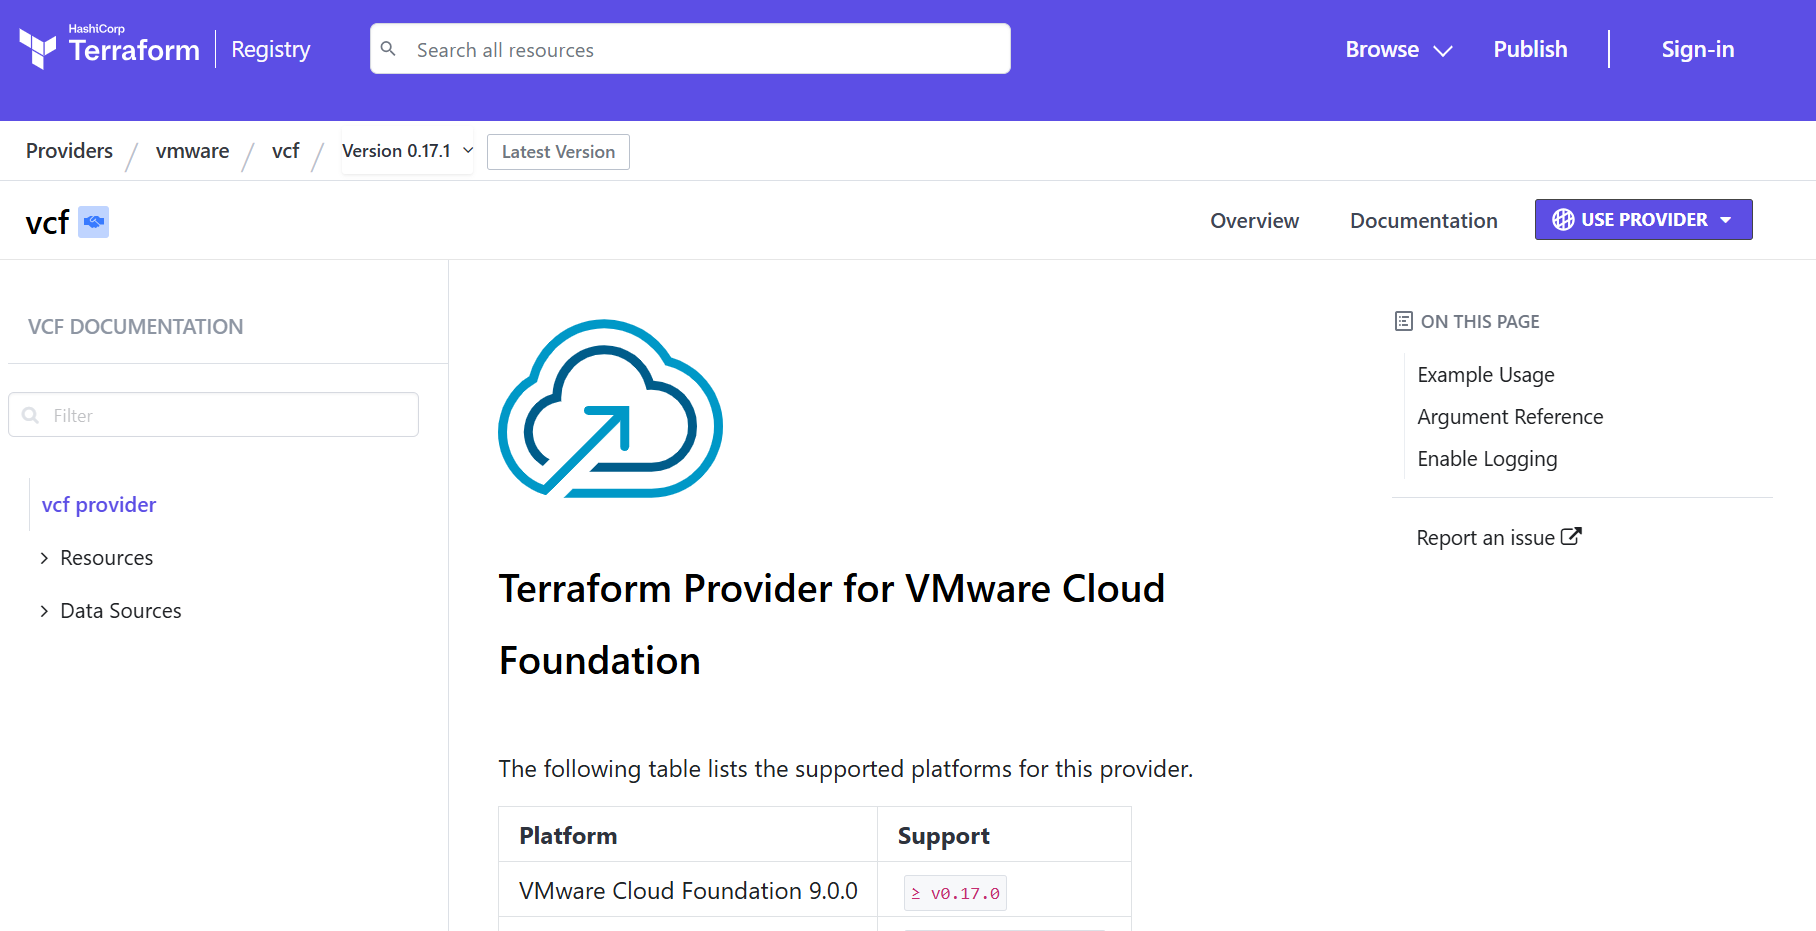
Task: Click the external link icon after Report an issue
Action: (1571, 537)
